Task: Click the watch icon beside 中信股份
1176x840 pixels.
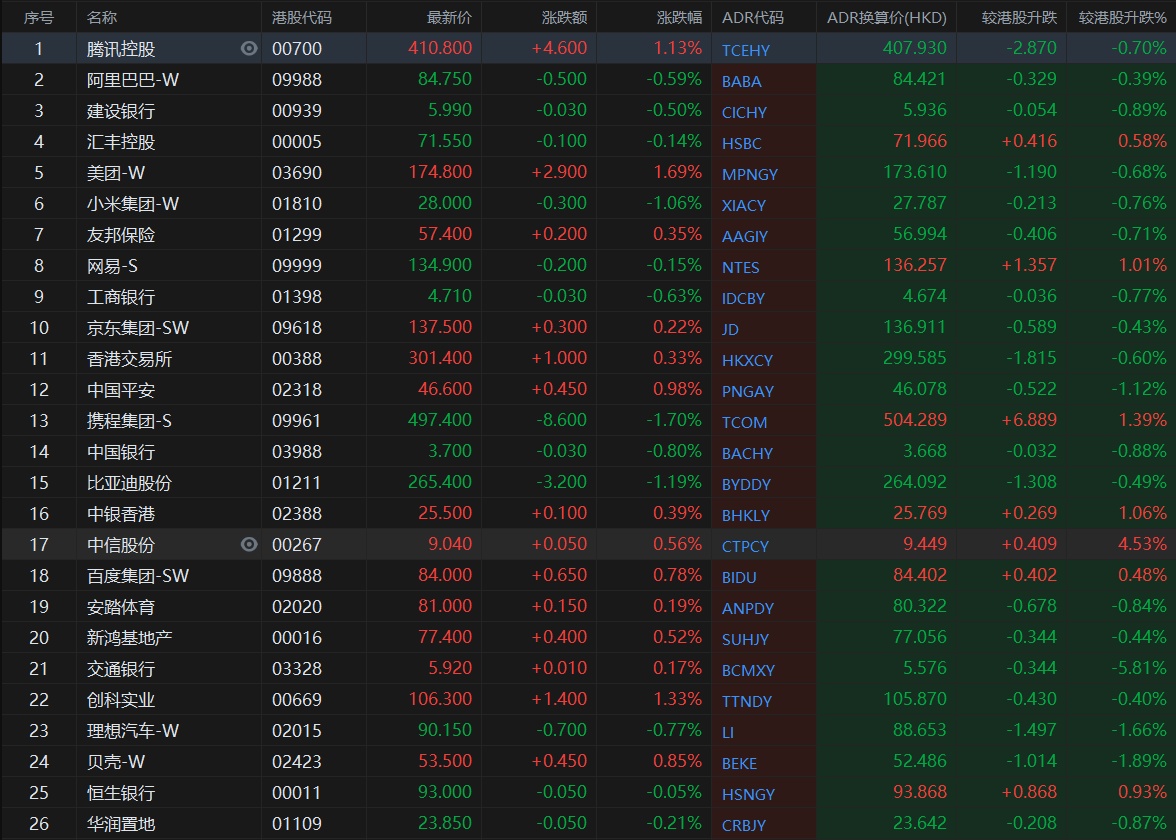Action: [x=249, y=544]
